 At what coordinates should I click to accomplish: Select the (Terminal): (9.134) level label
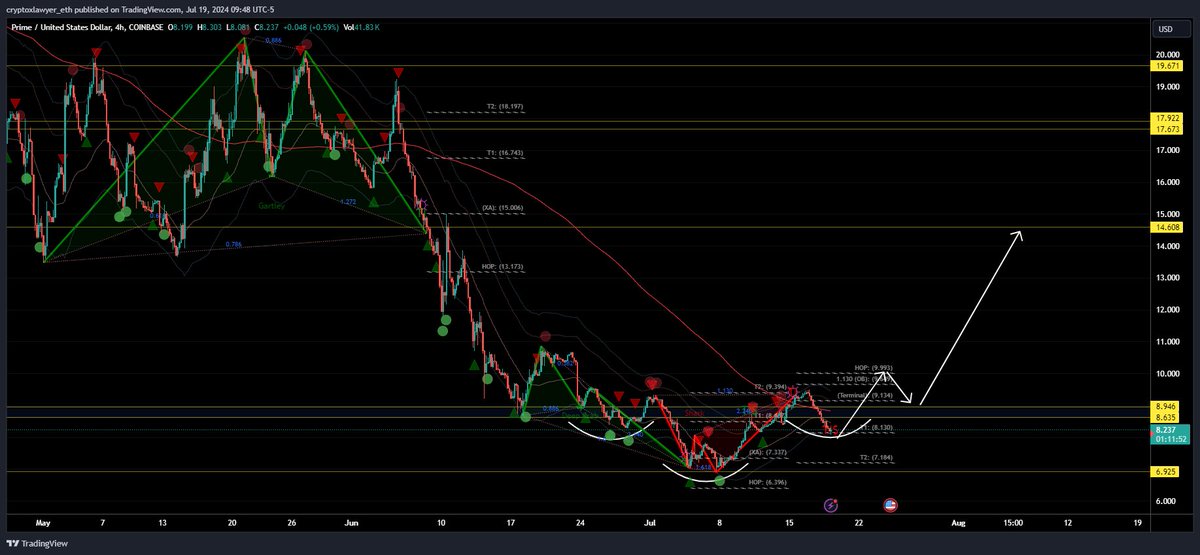tap(864, 396)
